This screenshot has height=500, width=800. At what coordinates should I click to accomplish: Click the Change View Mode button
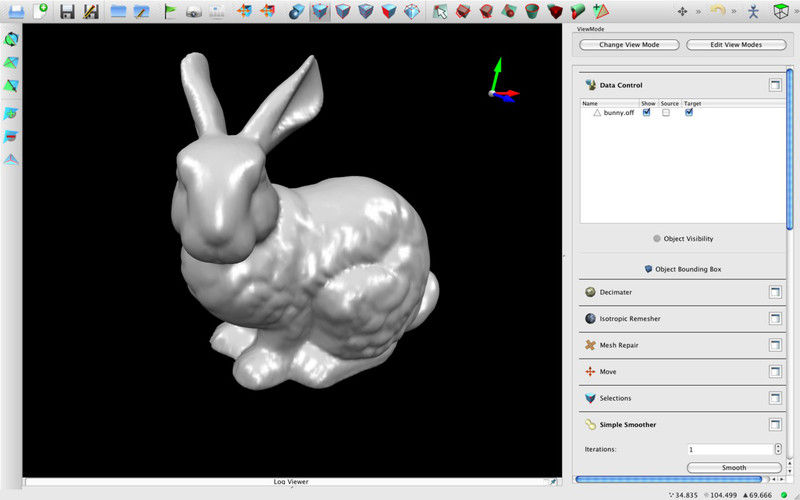click(x=629, y=44)
